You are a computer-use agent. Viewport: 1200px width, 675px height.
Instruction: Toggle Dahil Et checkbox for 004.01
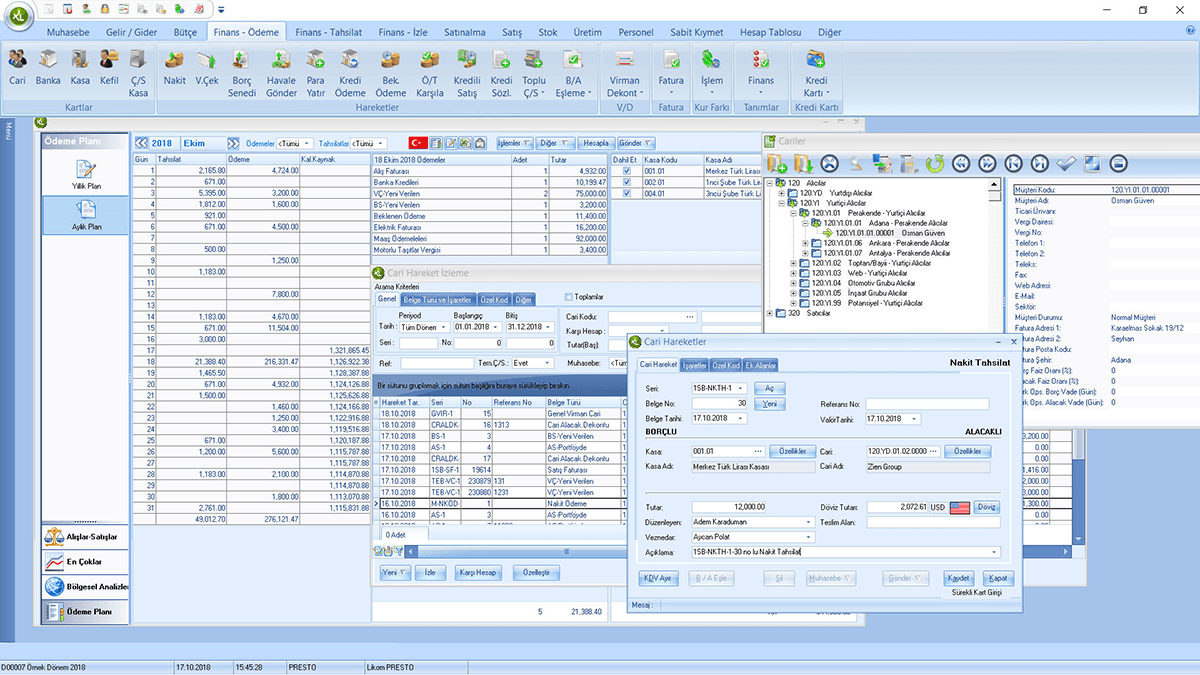[x=627, y=194]
